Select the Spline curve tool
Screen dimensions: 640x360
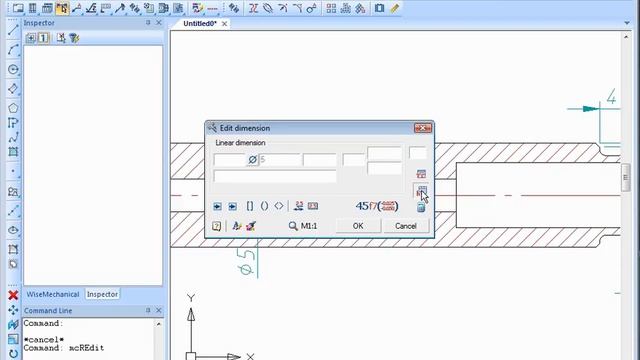click(13, 137)
